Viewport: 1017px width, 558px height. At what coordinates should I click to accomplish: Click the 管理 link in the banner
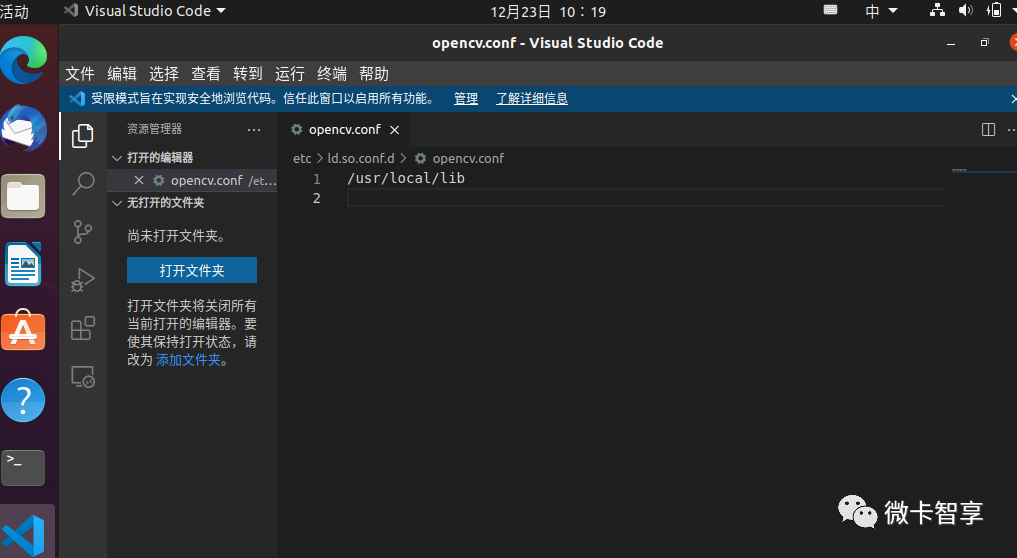coord(466,99)
